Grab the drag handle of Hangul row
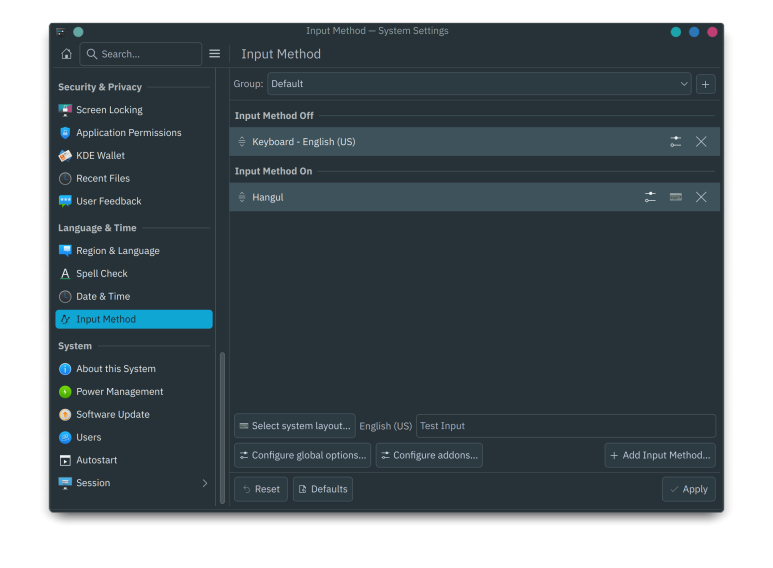This screenshot has width=773, height=568. tap(242, 197)
